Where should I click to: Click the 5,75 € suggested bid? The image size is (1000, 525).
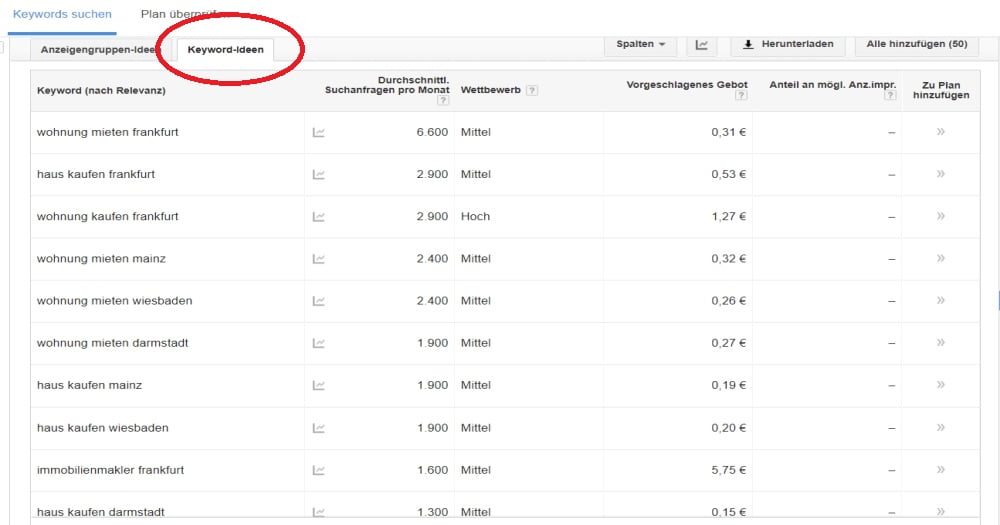(729, 470)
